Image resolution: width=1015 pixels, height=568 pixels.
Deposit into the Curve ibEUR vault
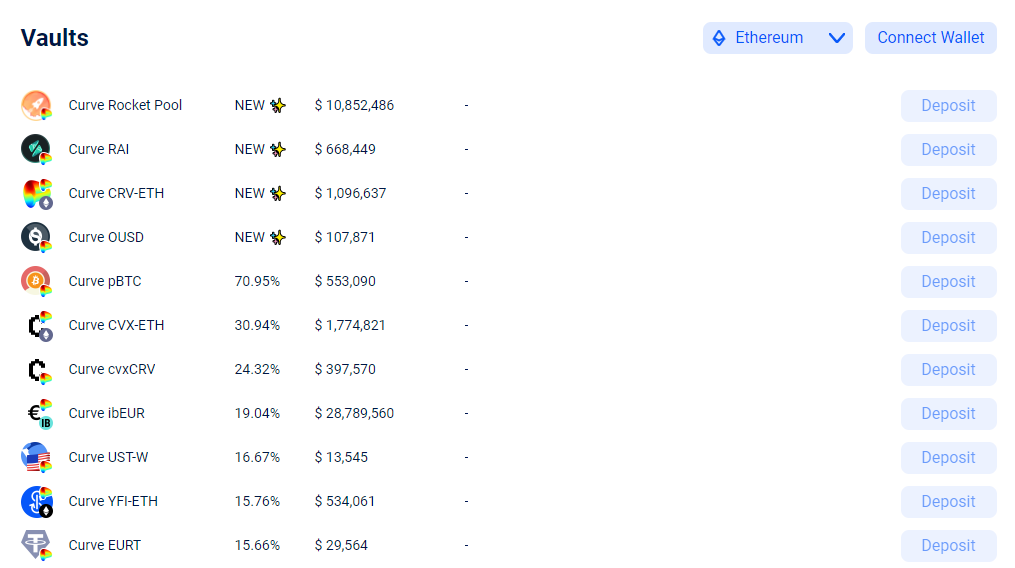tap(948, 414)
